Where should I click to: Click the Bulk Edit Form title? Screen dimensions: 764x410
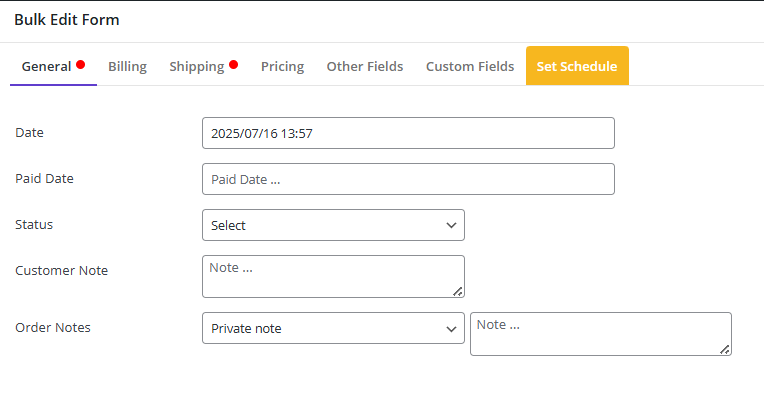(67, 20)
